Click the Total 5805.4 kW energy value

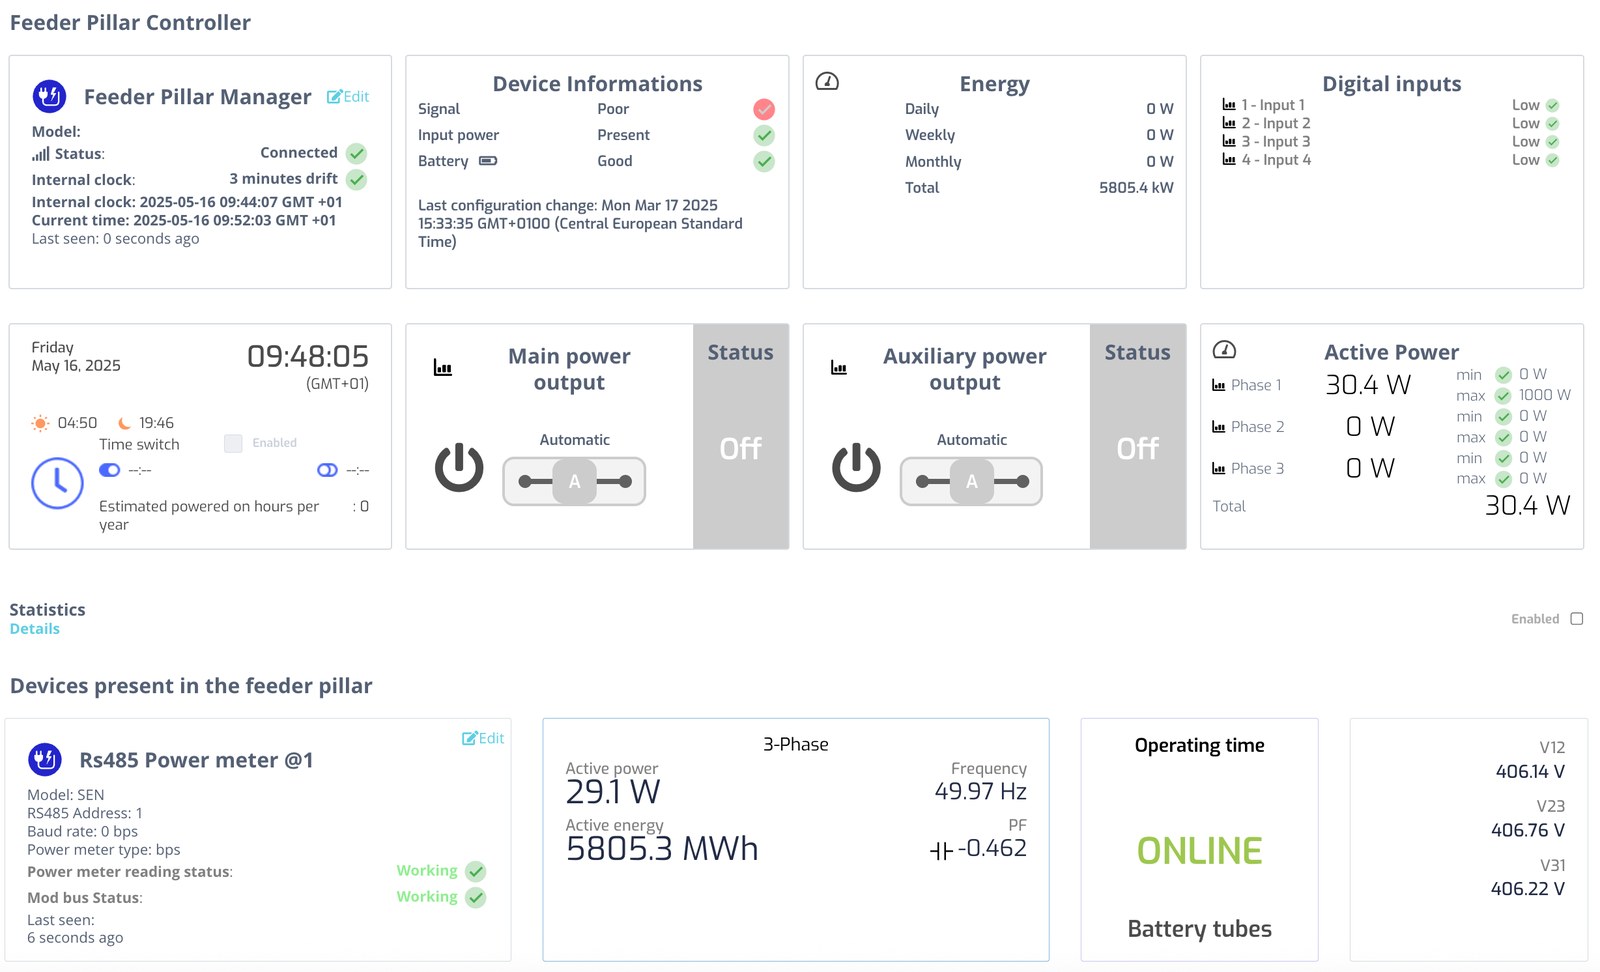coord(1136,188)
